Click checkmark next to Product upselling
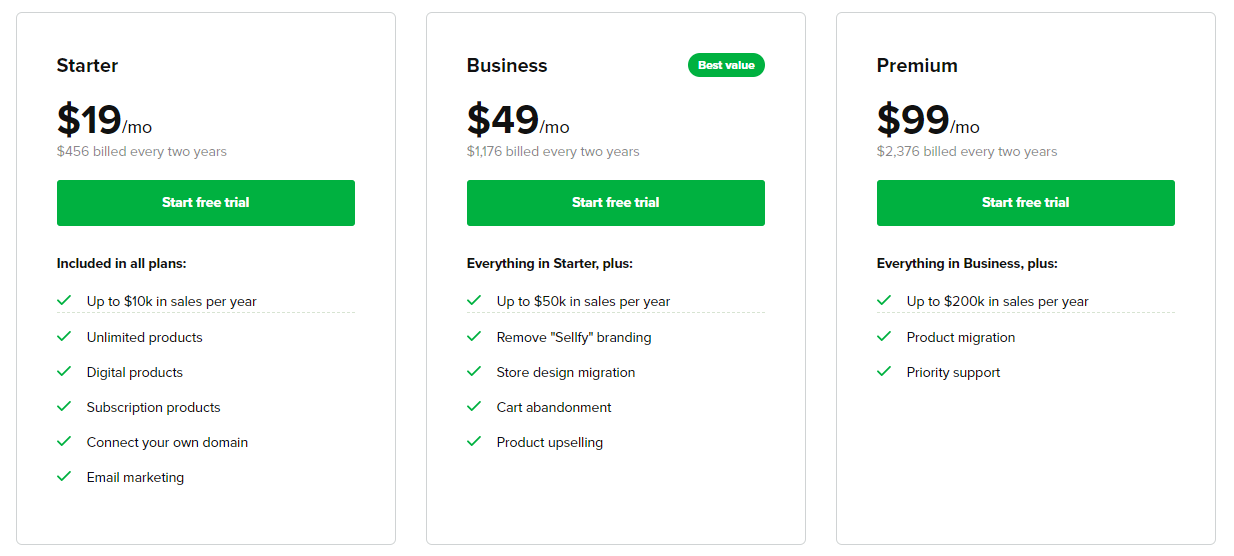 pos(474,441)
